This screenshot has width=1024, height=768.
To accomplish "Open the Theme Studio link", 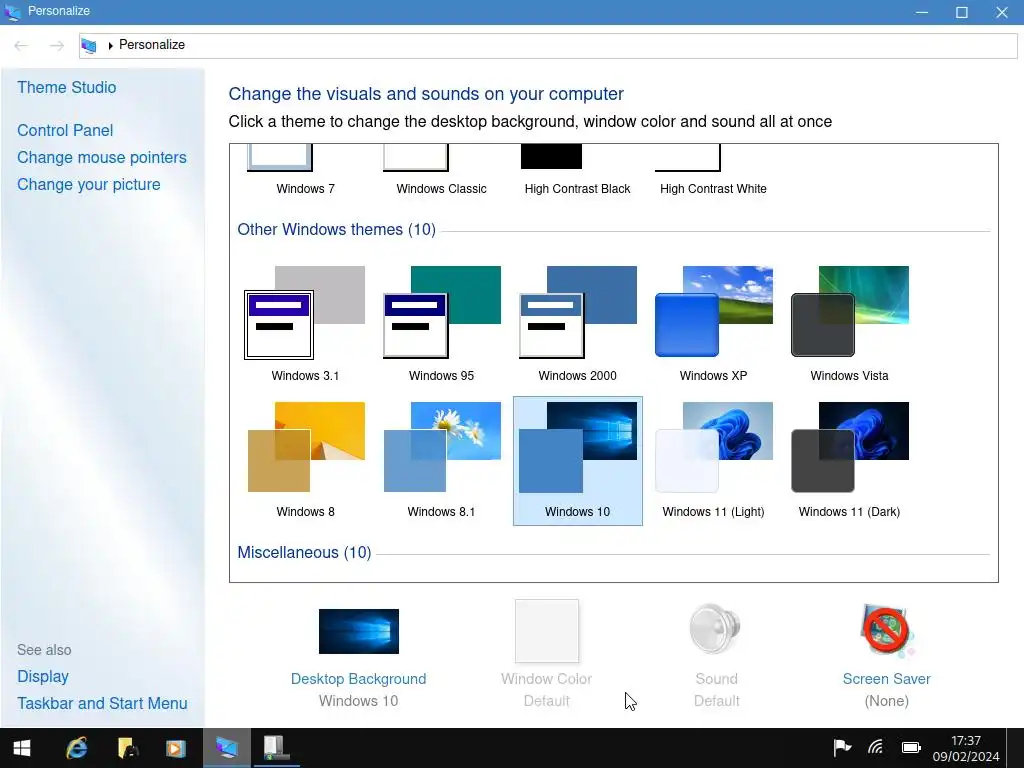I will pyautogui.click(x=67, y=88).
